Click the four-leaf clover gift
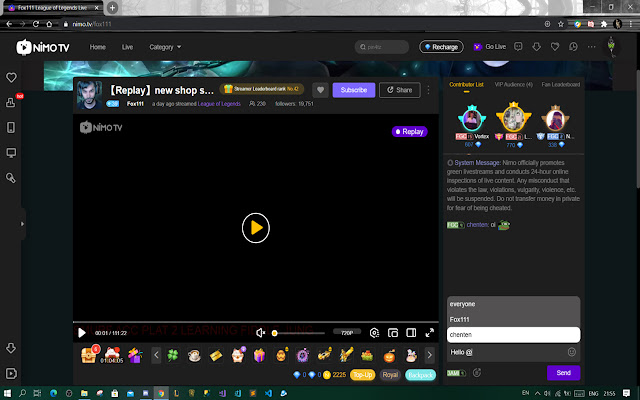This screenshot has width=640, height=400. pyautogui.click(x=173, y=355)
